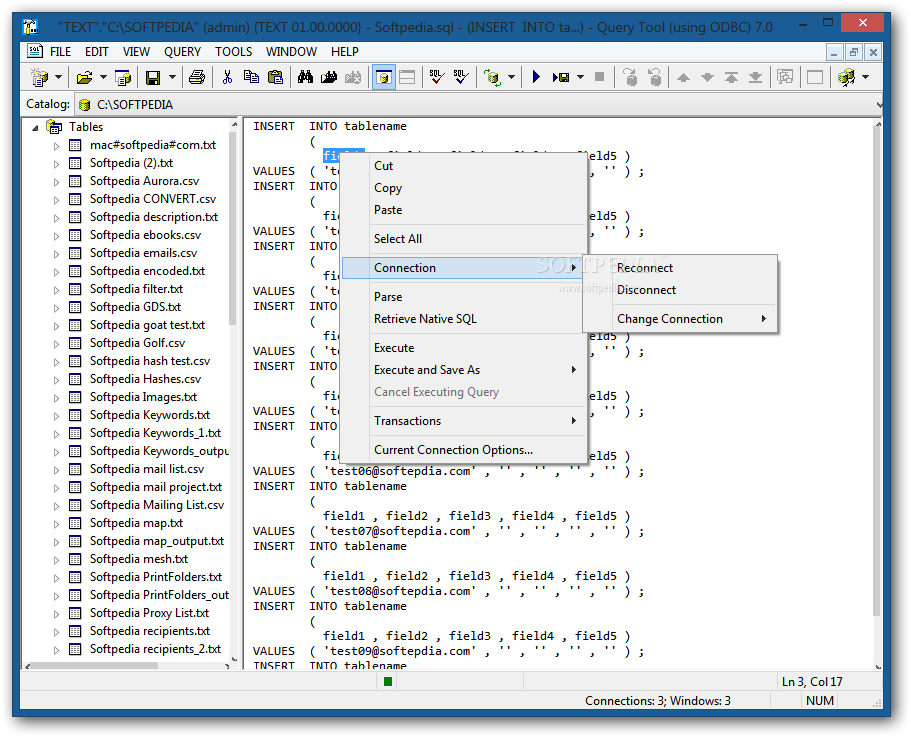This screenshot has height=737, width=911.
Task: Toggle the split results pane icon
Action: (x=407, y=77)
